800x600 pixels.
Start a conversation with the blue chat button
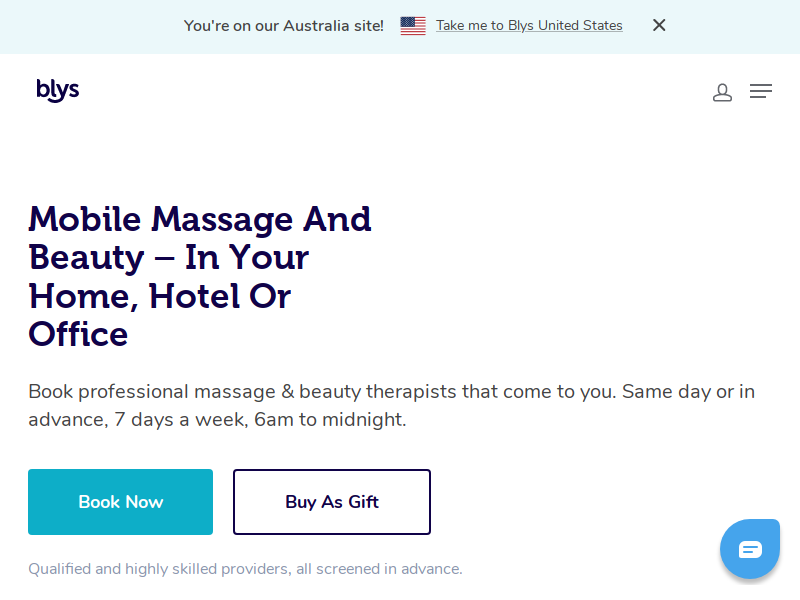(x=749, y=549)
